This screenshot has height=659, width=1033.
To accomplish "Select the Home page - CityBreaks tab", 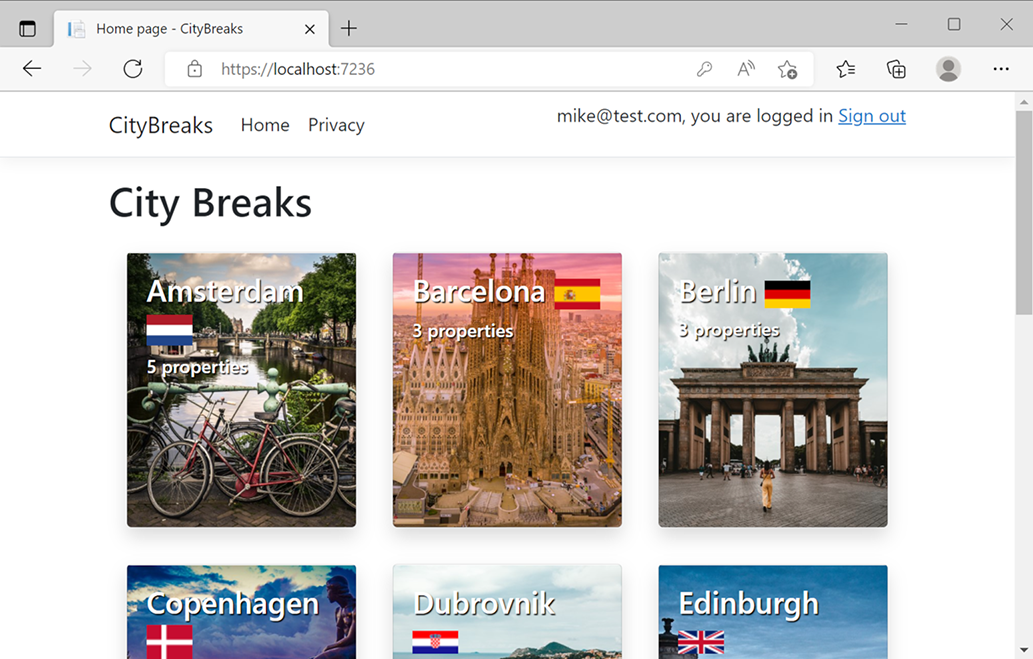I will (191, 29).
